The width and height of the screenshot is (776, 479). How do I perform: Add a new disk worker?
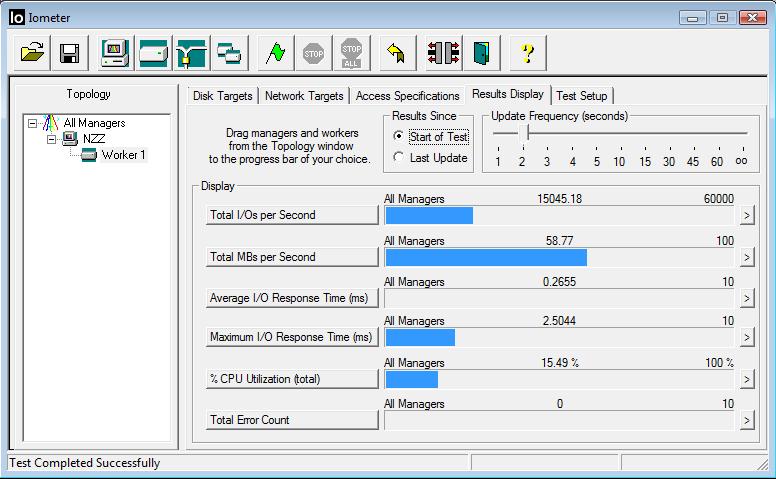tap(153, 52)
